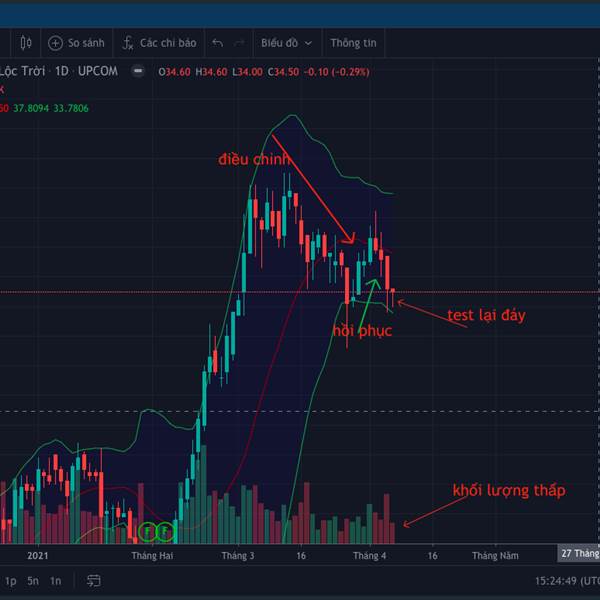Screen dimensions: 600x600
Task: Click the change -0.10 (-0.29%) value
Action: point(337,72)
